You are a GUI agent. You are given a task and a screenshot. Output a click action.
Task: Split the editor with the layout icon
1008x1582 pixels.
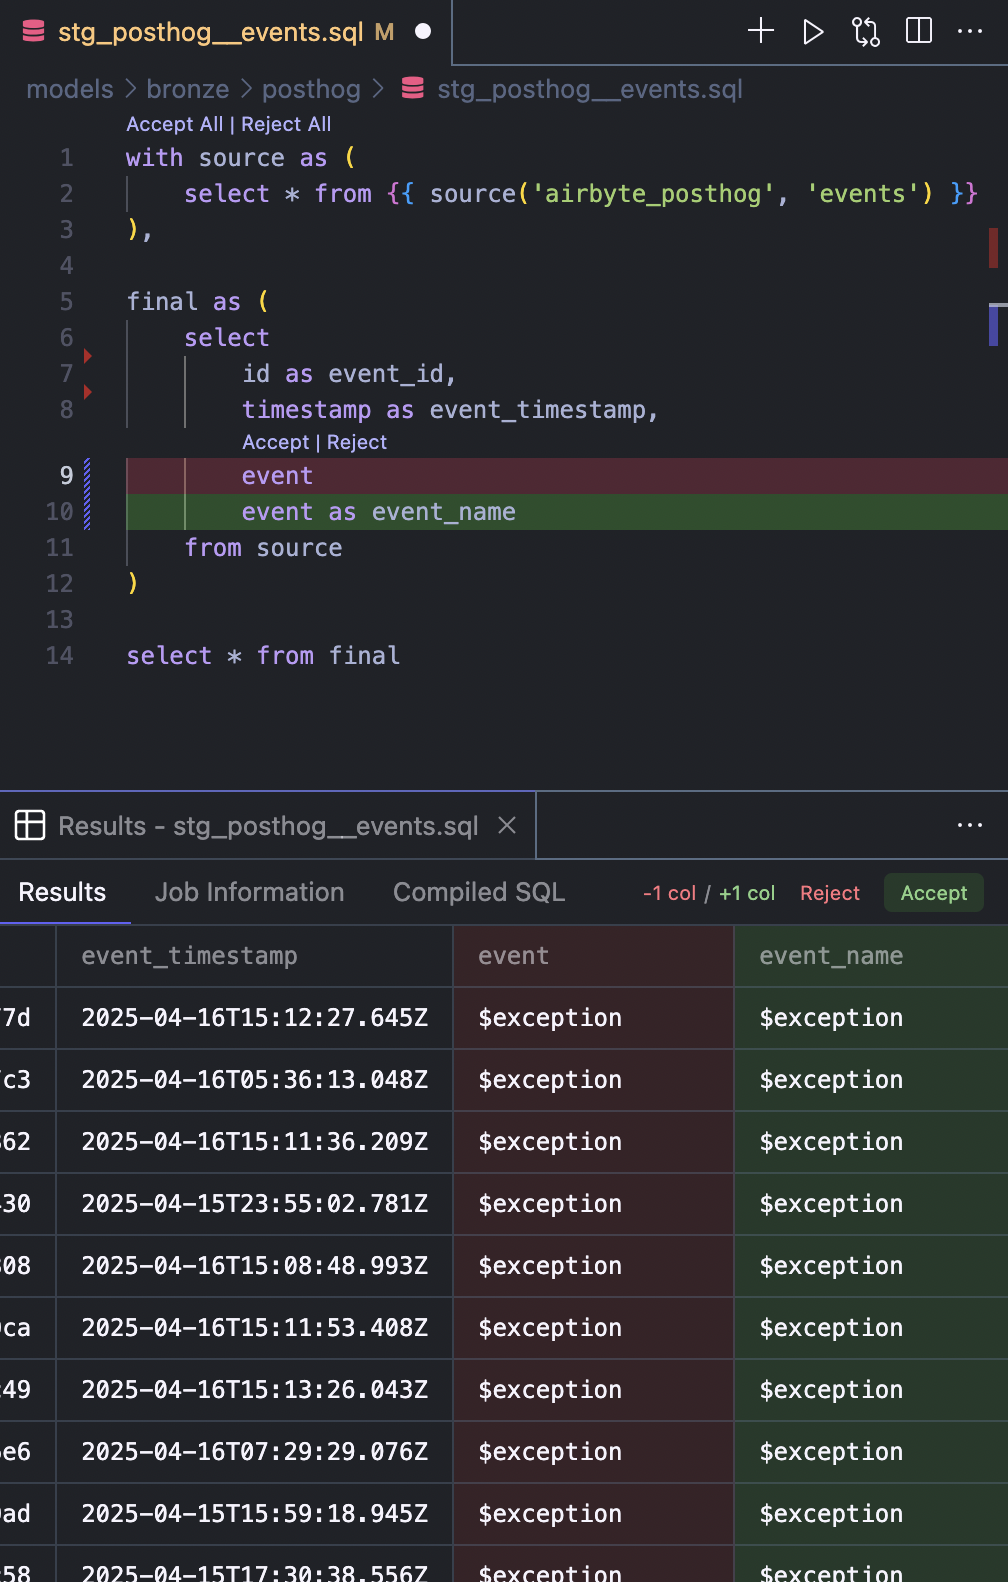coord(918,31)
